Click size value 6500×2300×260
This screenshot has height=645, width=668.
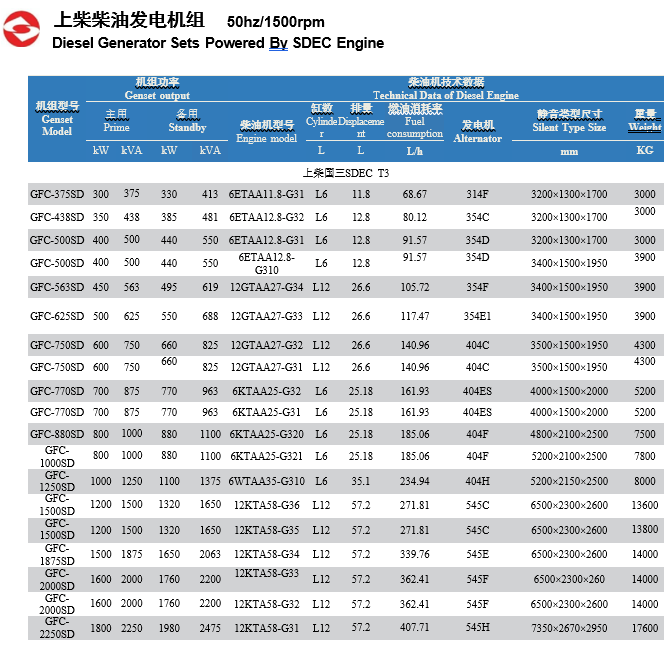point(569,579)
